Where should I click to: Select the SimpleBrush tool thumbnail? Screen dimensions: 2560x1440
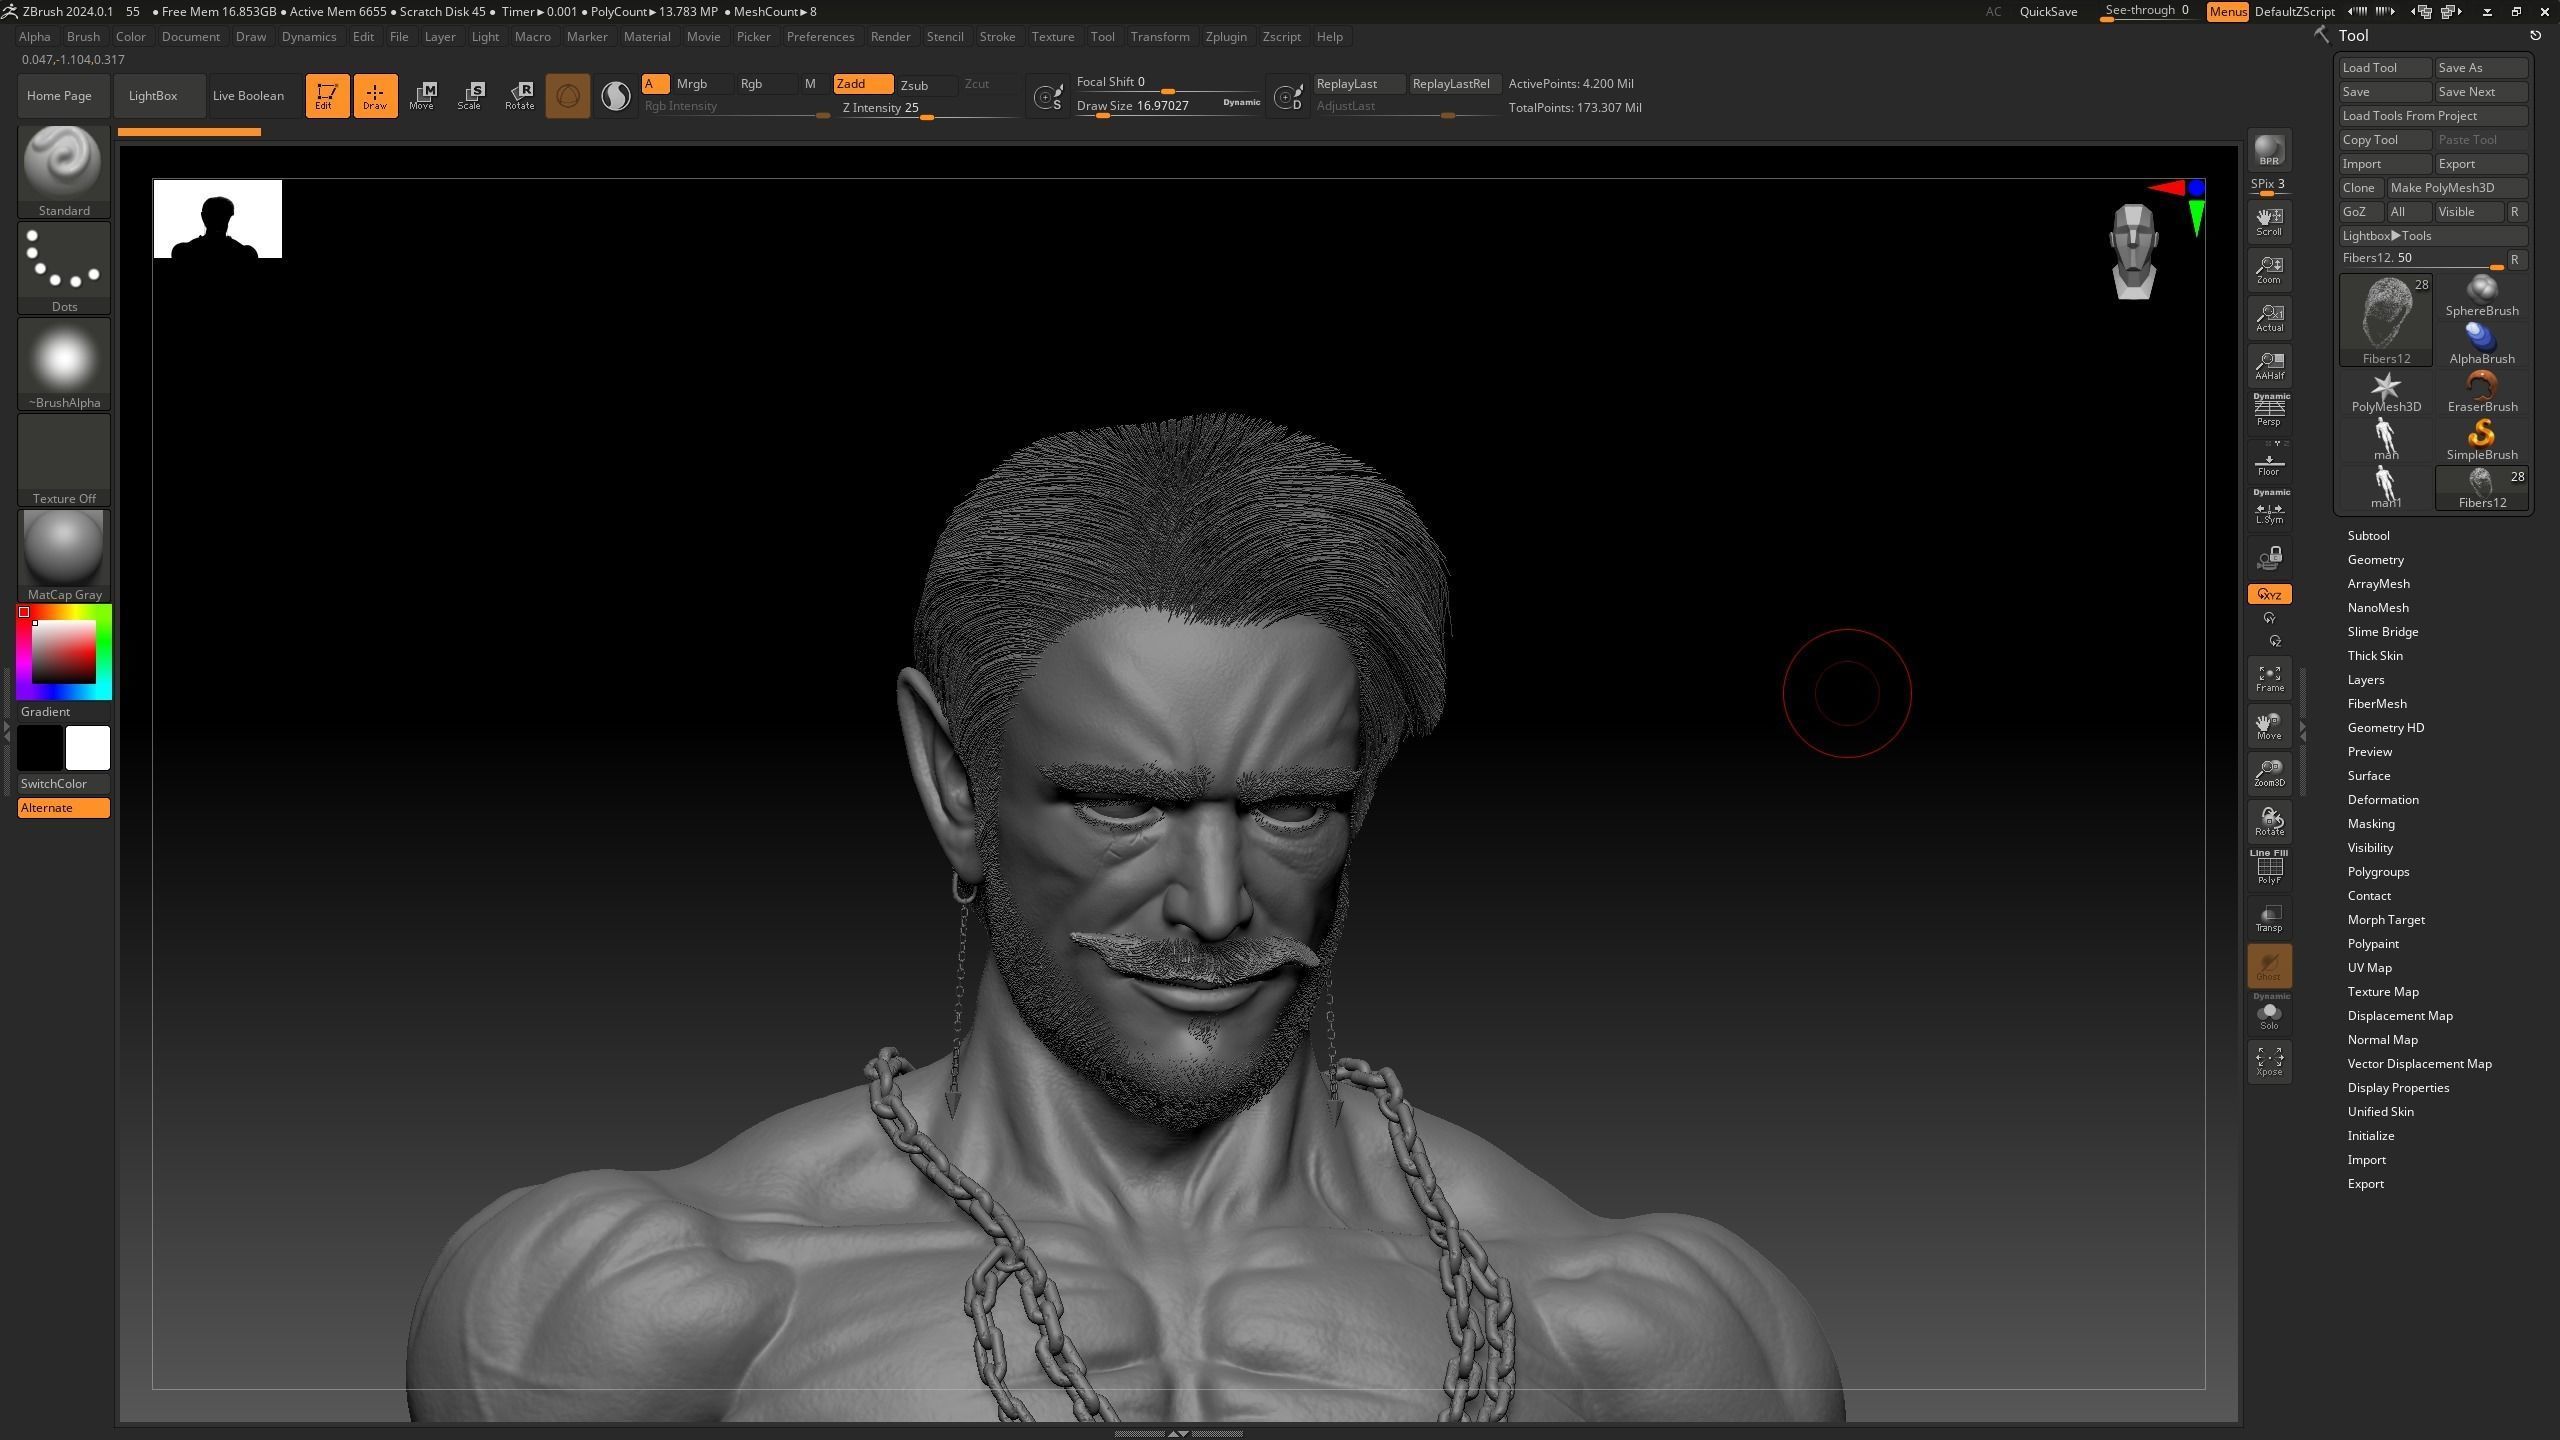(2482, 440)
